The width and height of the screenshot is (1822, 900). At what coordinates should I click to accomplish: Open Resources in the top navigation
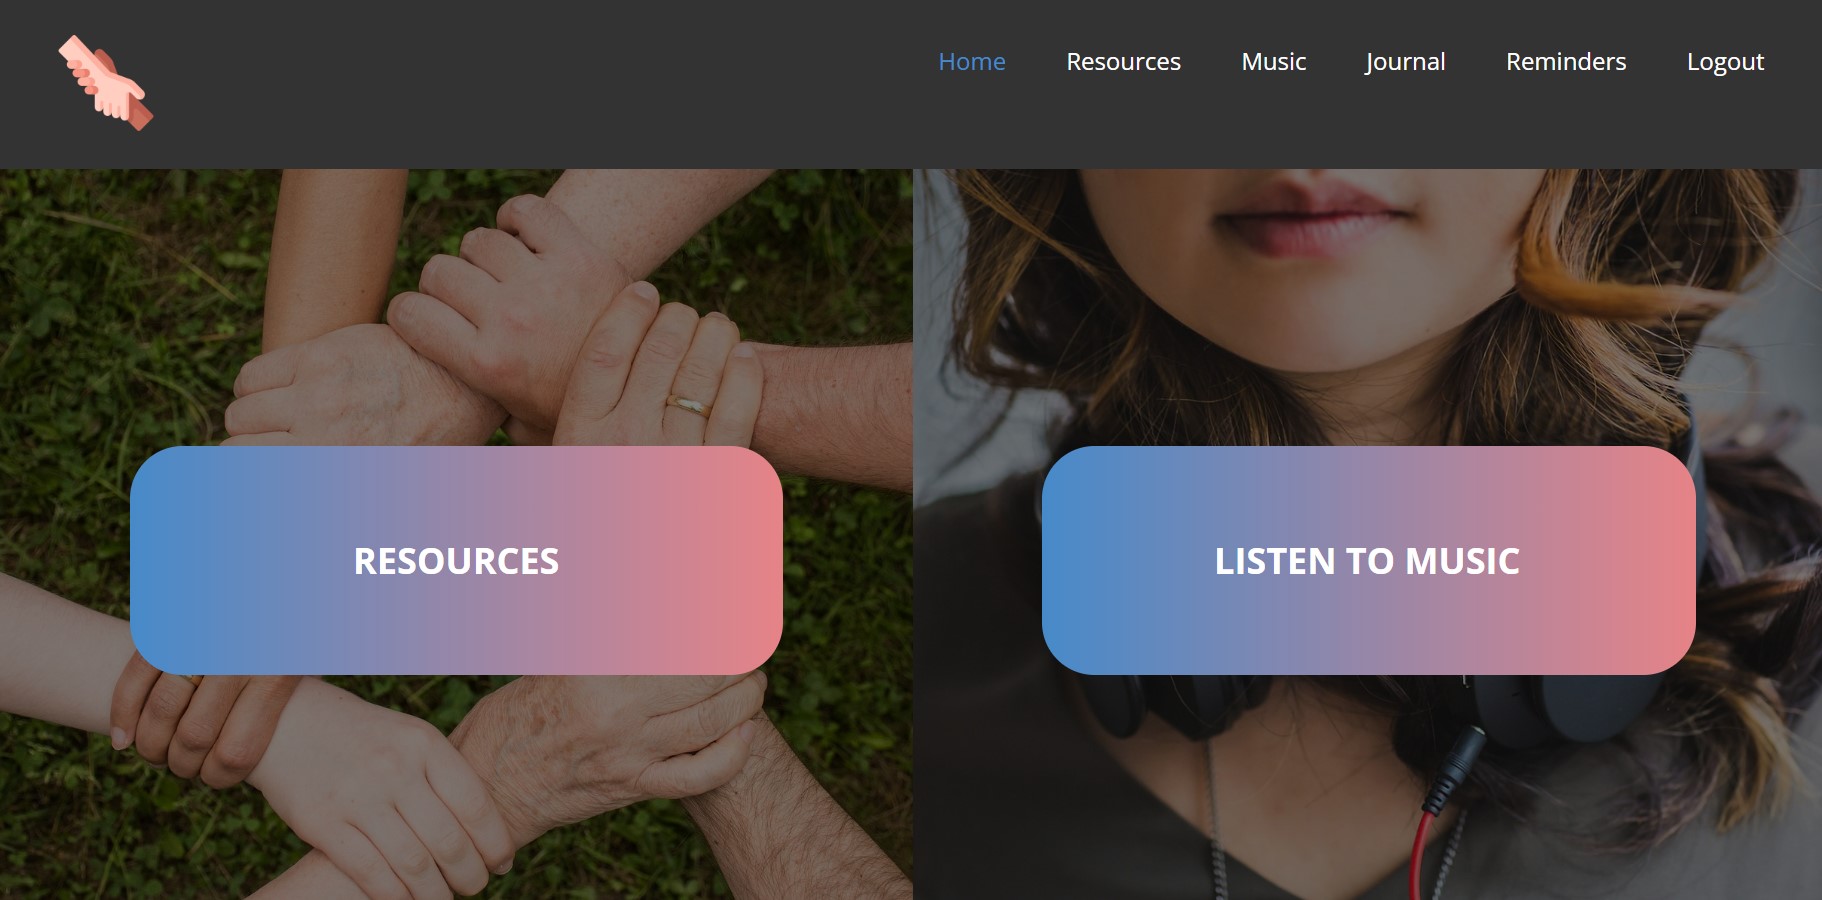tap(1123, 62)
